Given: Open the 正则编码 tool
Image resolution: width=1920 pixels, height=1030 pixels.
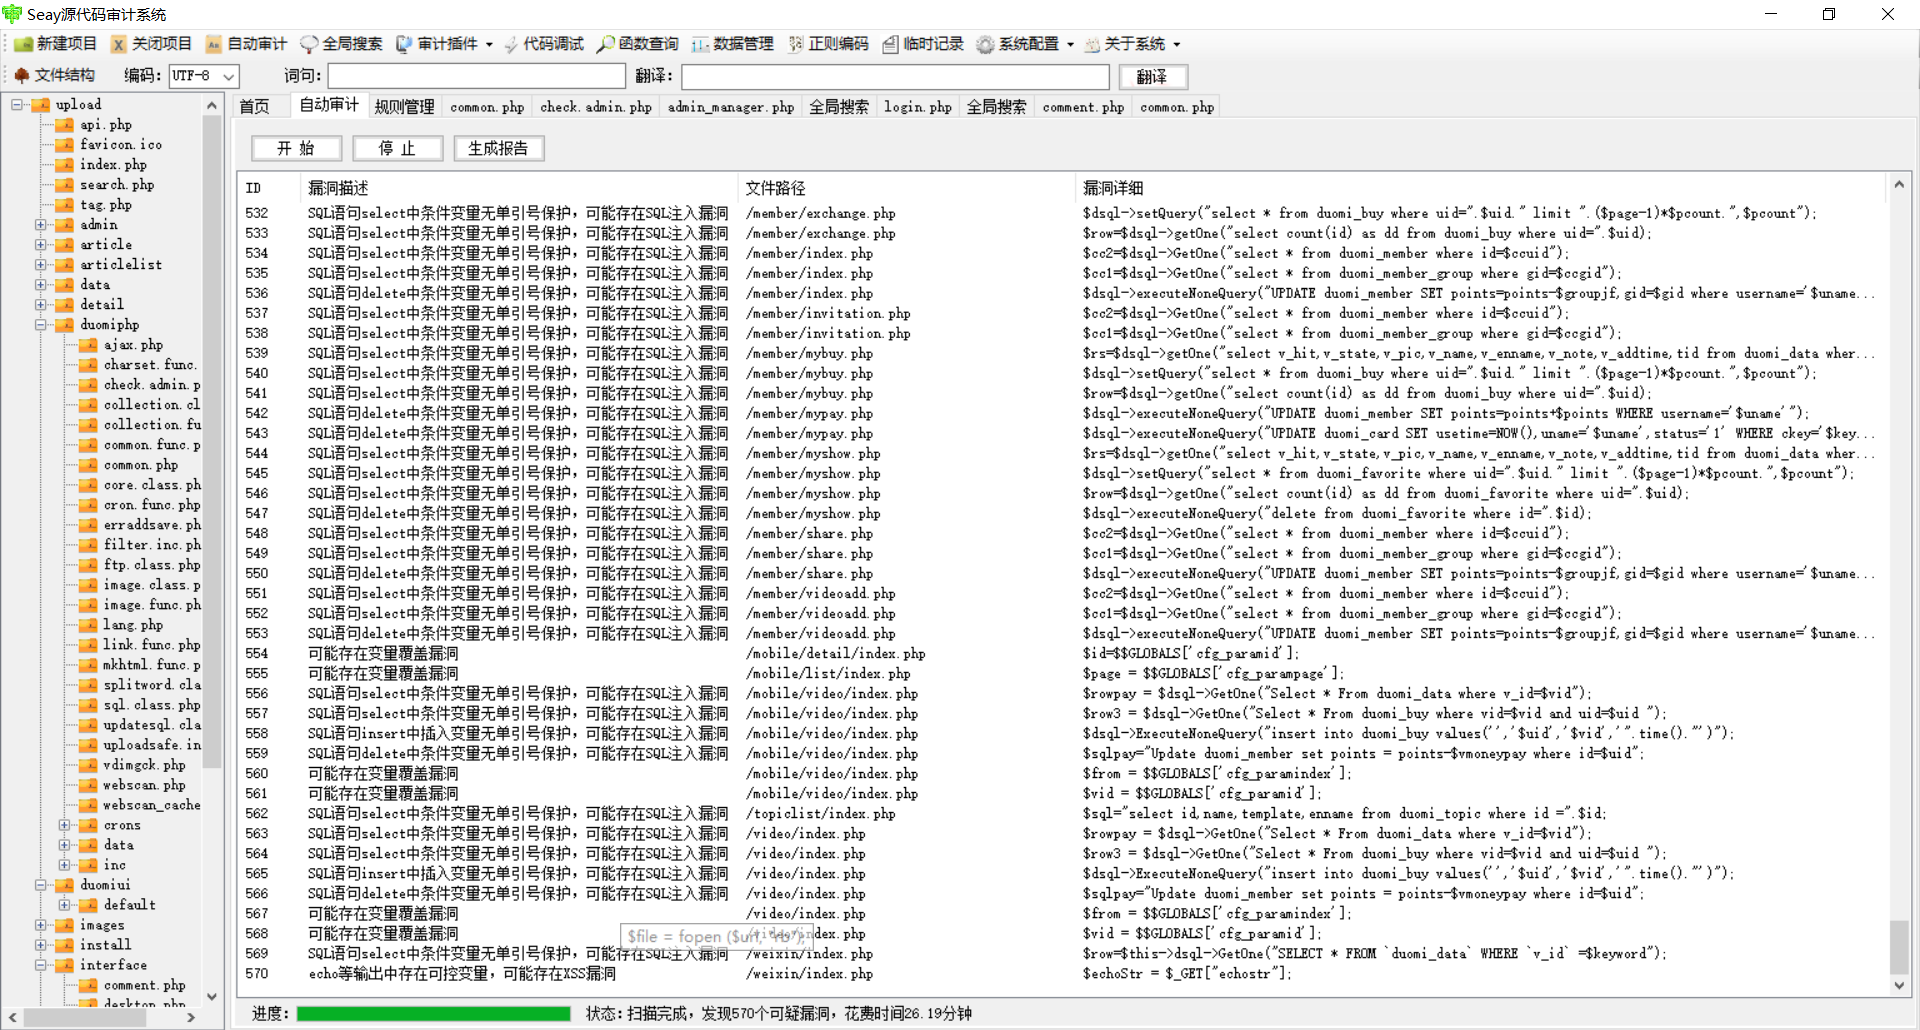Looking at the screenshot, I should click(x=829, y=44).
